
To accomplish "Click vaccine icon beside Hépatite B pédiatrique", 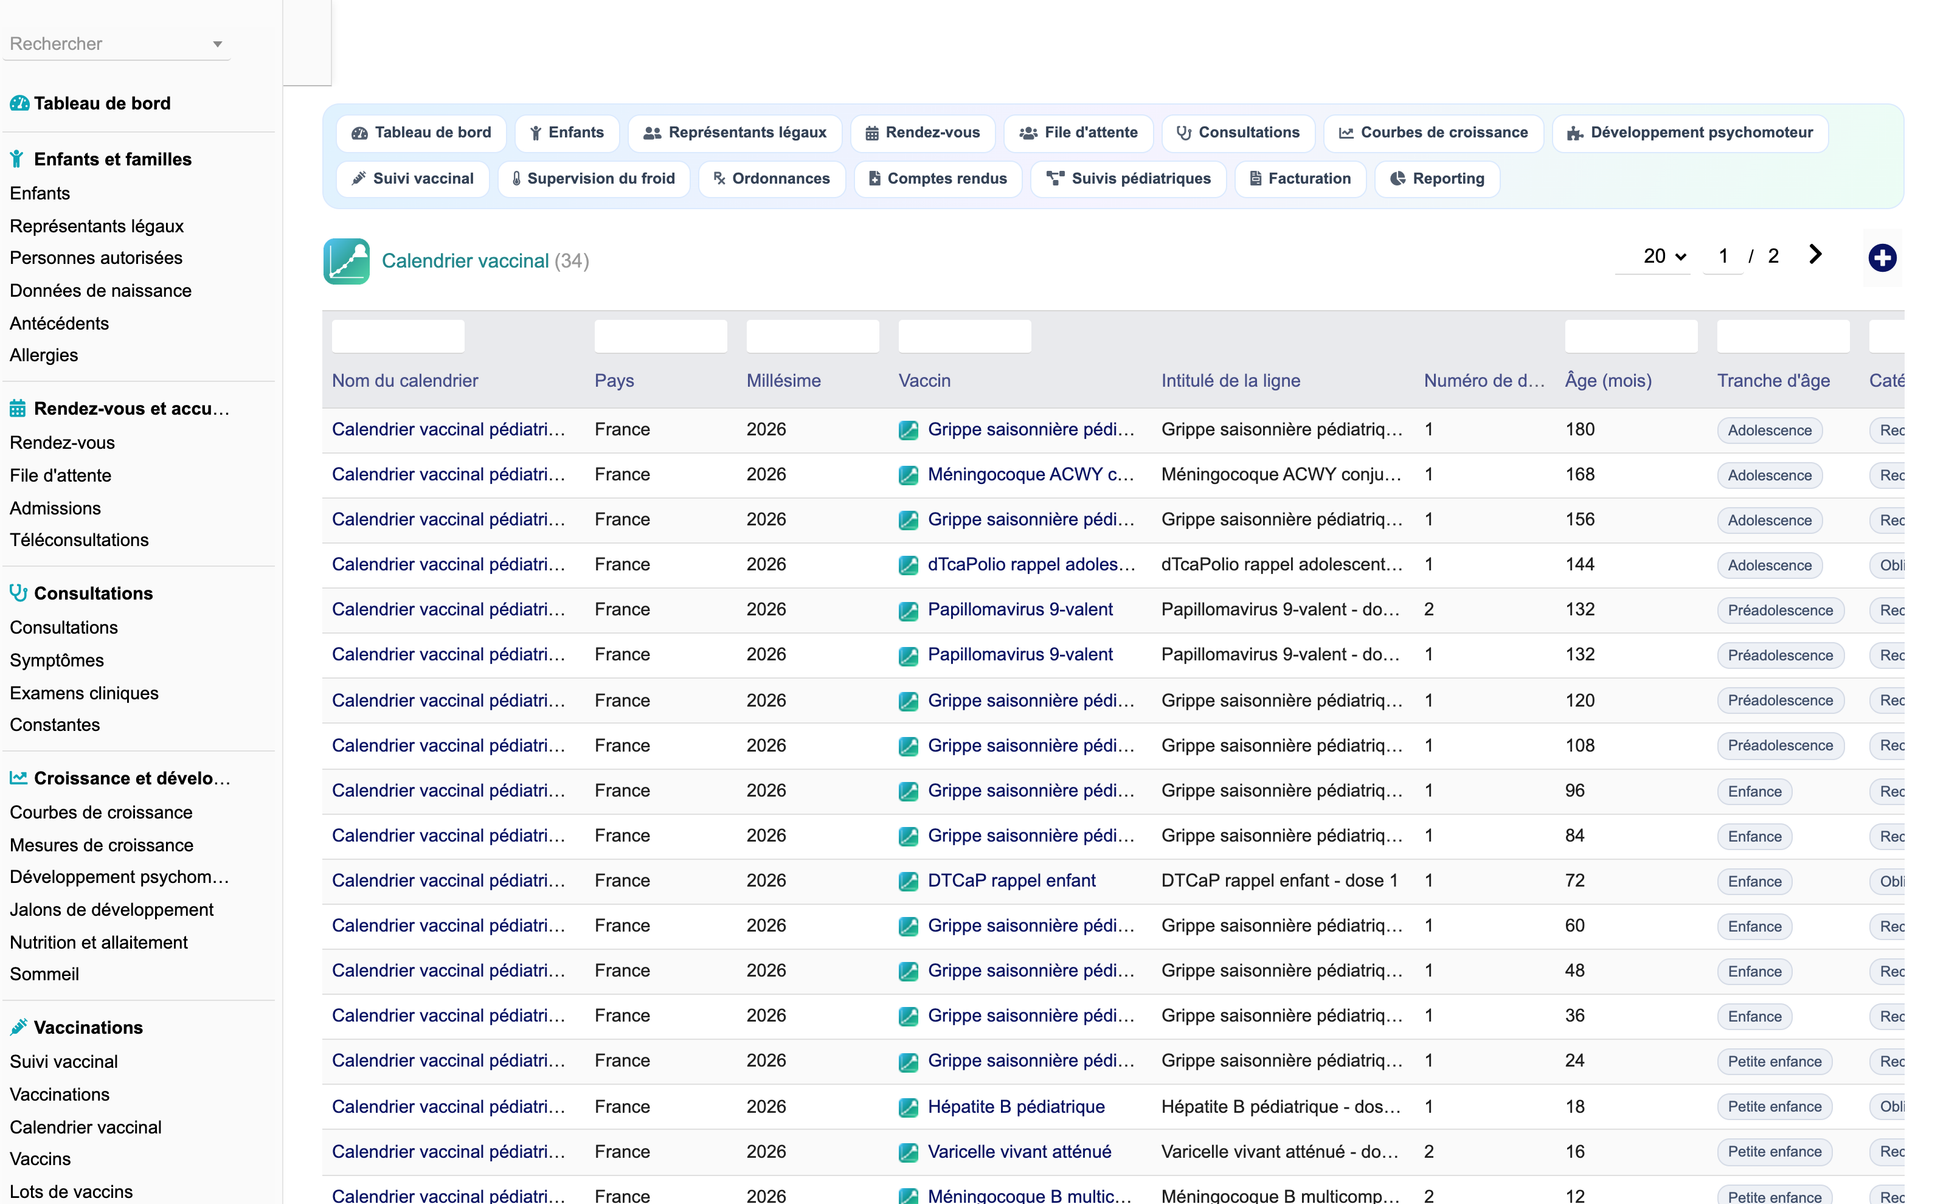I will (x=908, y=1108).
